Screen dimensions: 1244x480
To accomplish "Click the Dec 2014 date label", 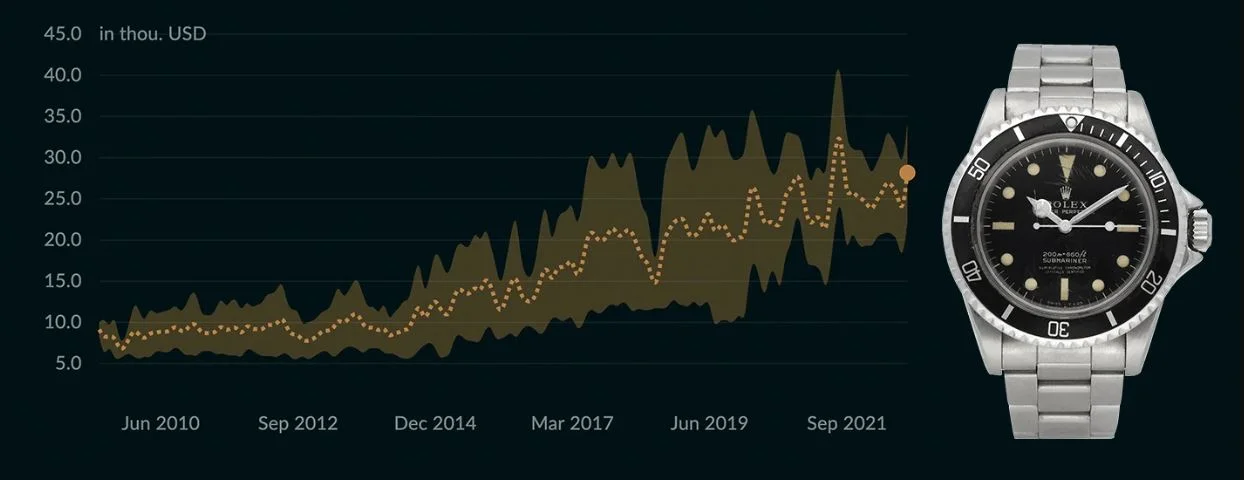I will click(x=435, y=423).
